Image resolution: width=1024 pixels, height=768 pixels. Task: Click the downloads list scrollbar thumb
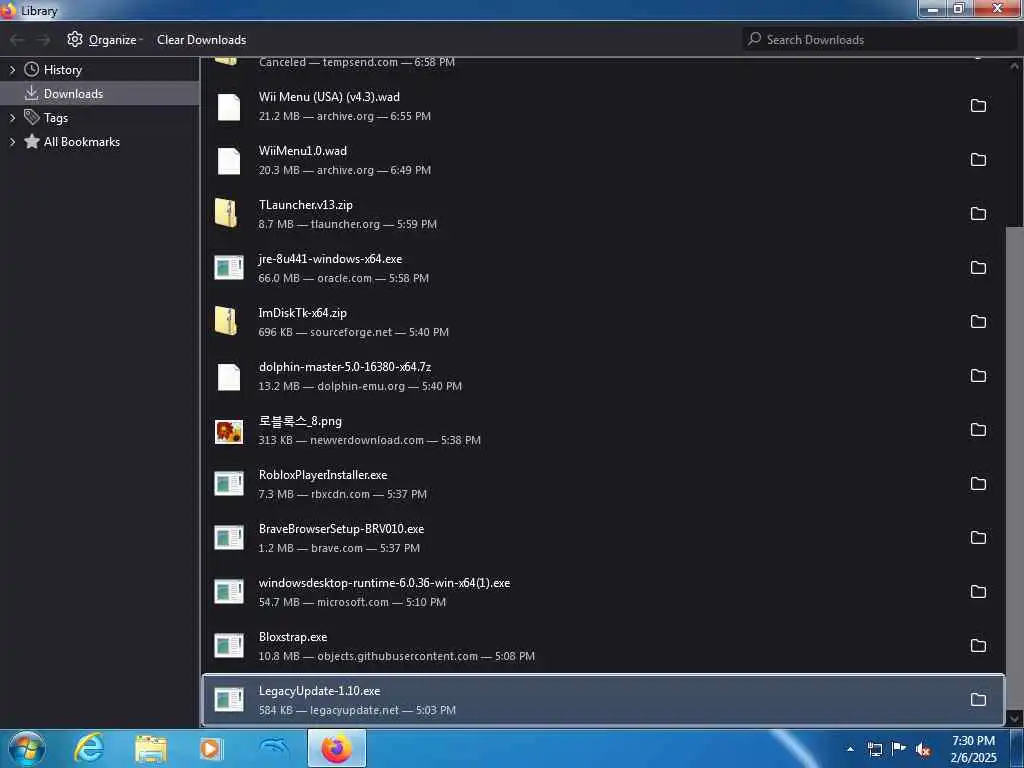(1014, 467)
